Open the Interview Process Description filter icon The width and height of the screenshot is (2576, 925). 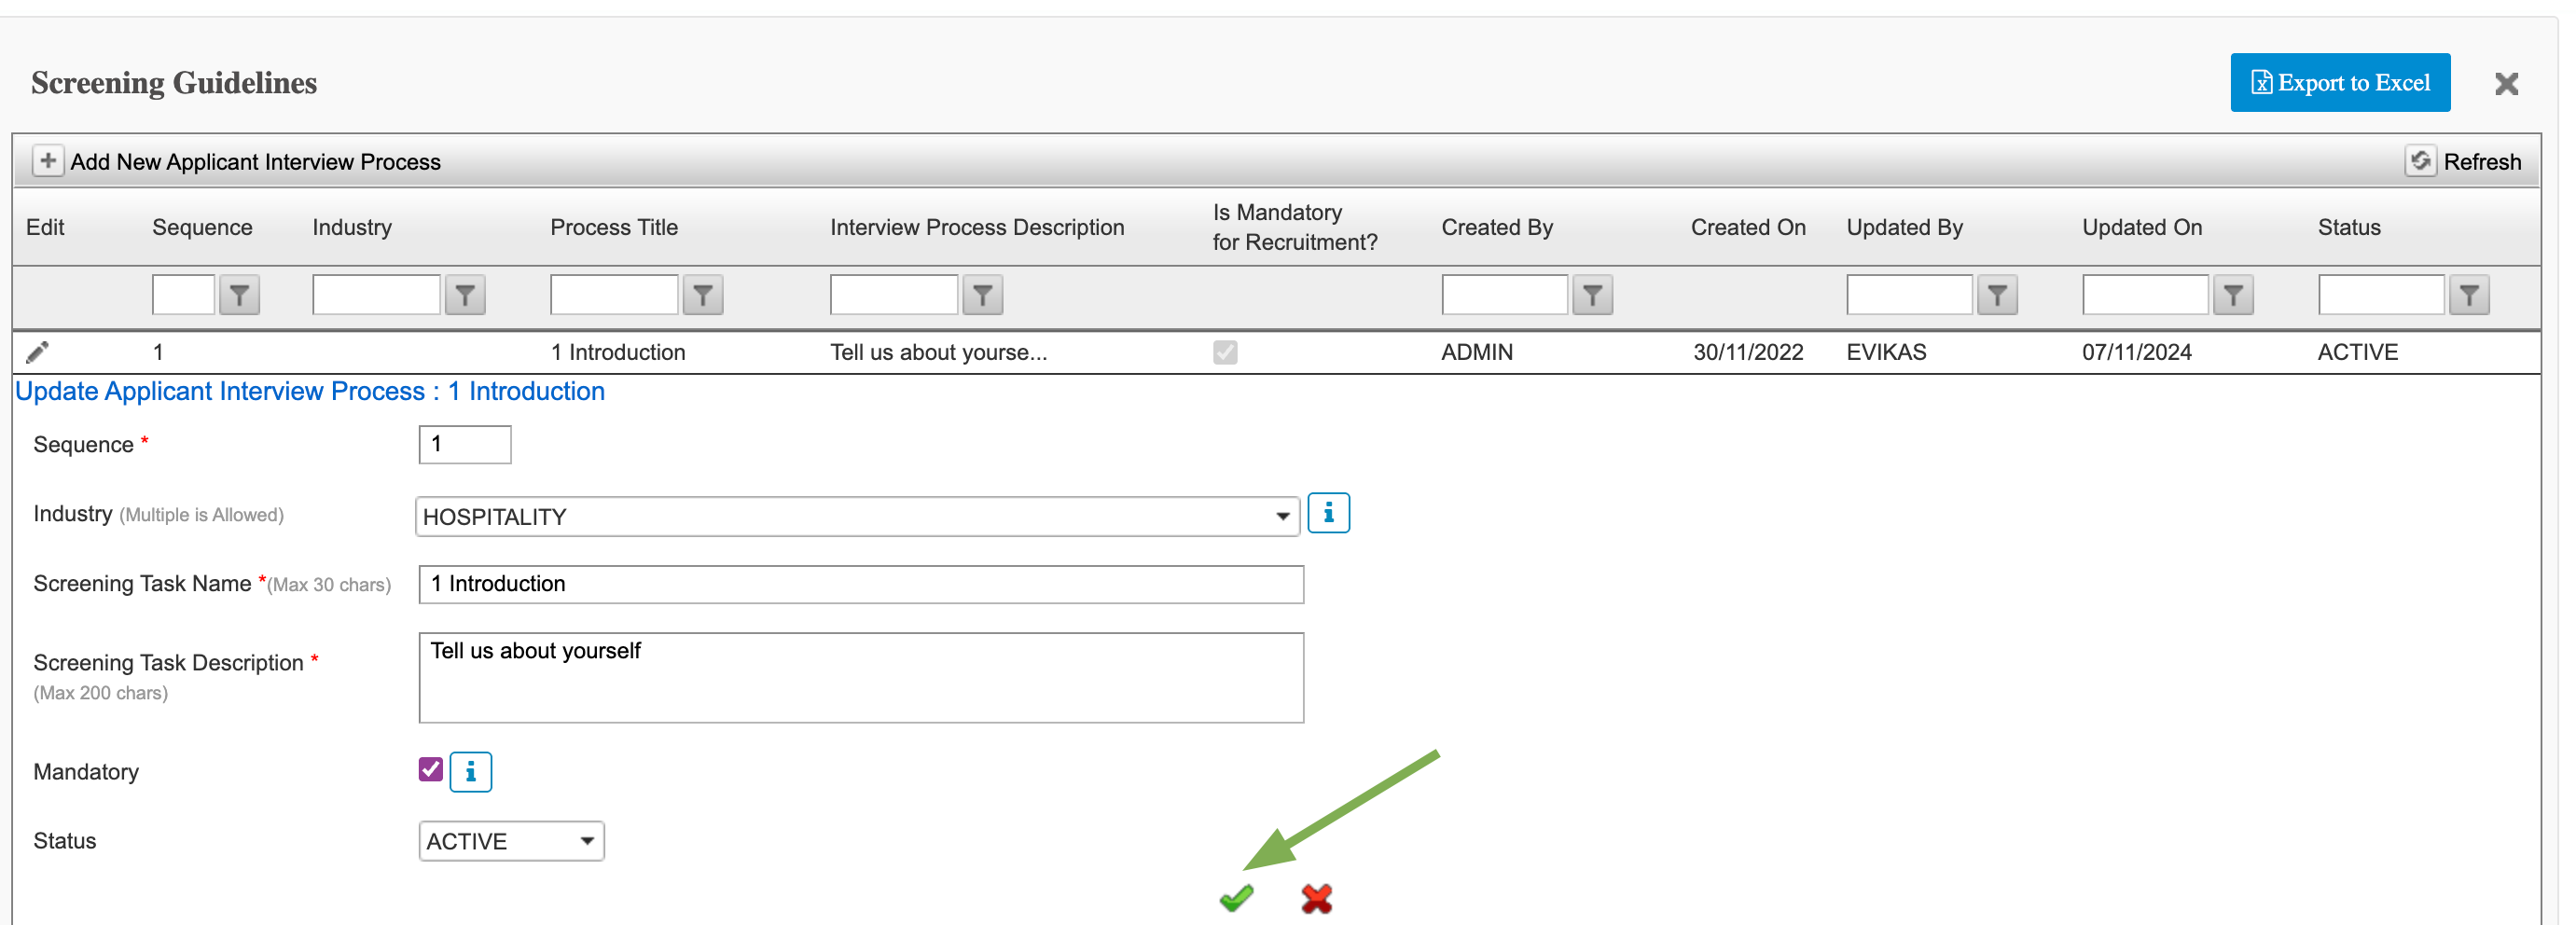click(x=983, y=295)
